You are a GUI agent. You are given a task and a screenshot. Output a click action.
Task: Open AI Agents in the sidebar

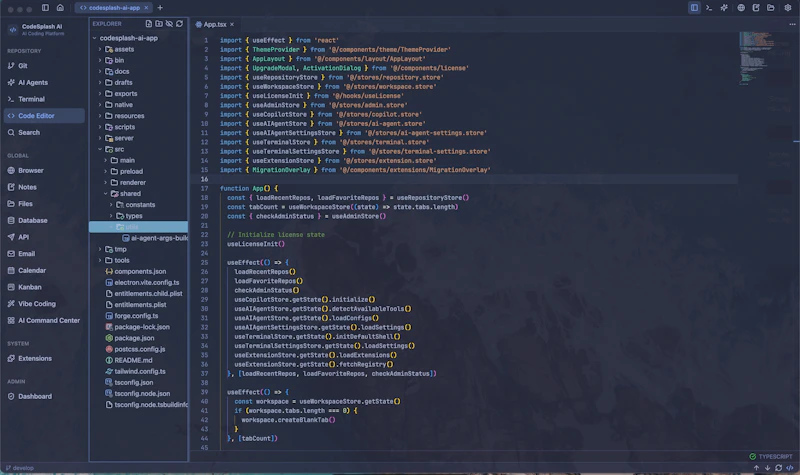pyautogui.click(x=44, y=83)
